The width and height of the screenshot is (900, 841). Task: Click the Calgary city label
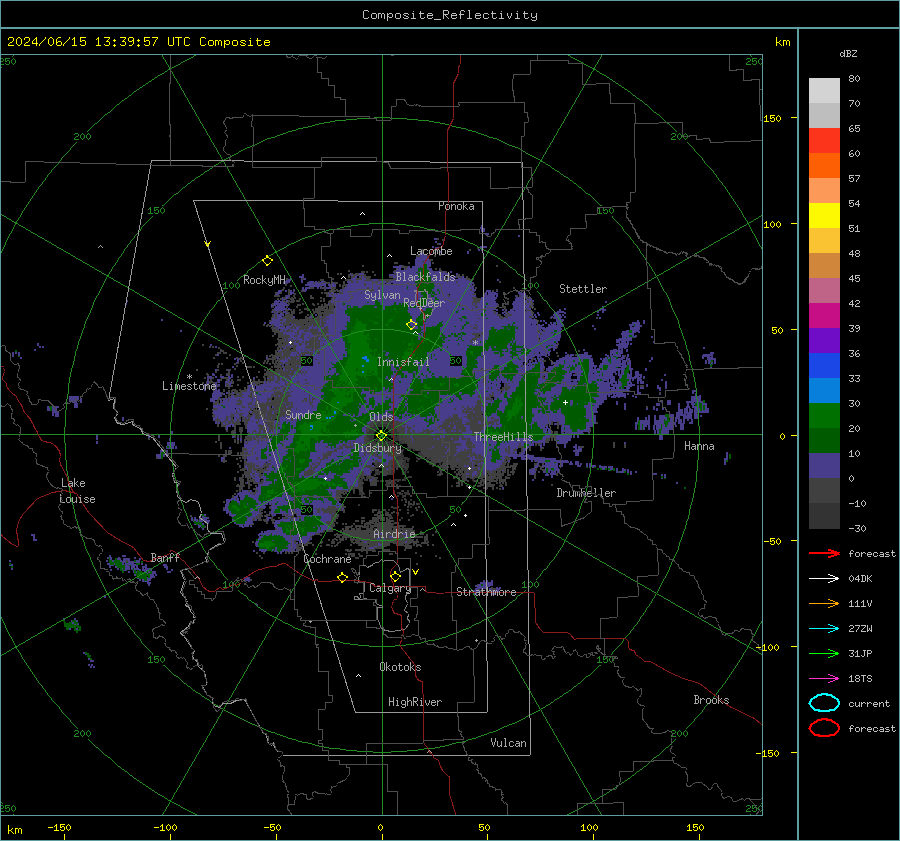390,588
